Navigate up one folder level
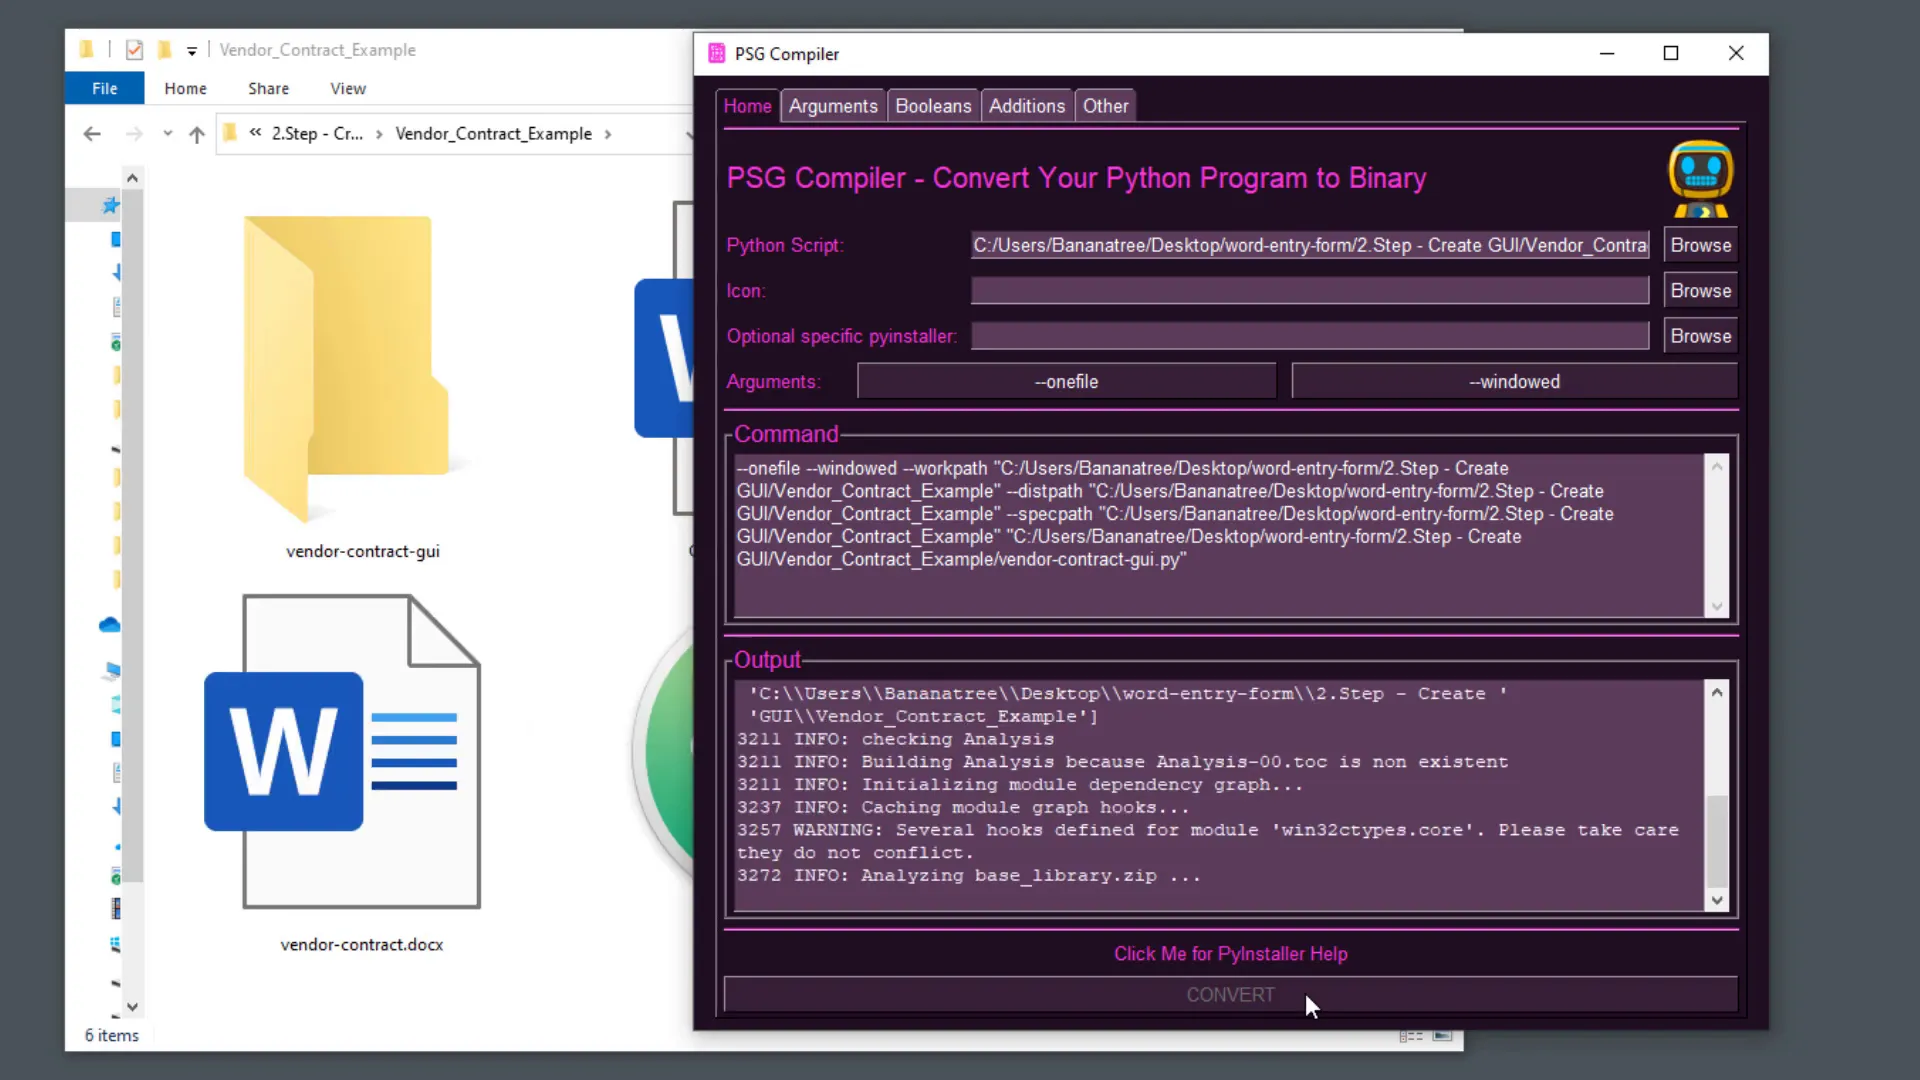The width and height of the screenshot is (1920, 1080). [x=196, y=133]
